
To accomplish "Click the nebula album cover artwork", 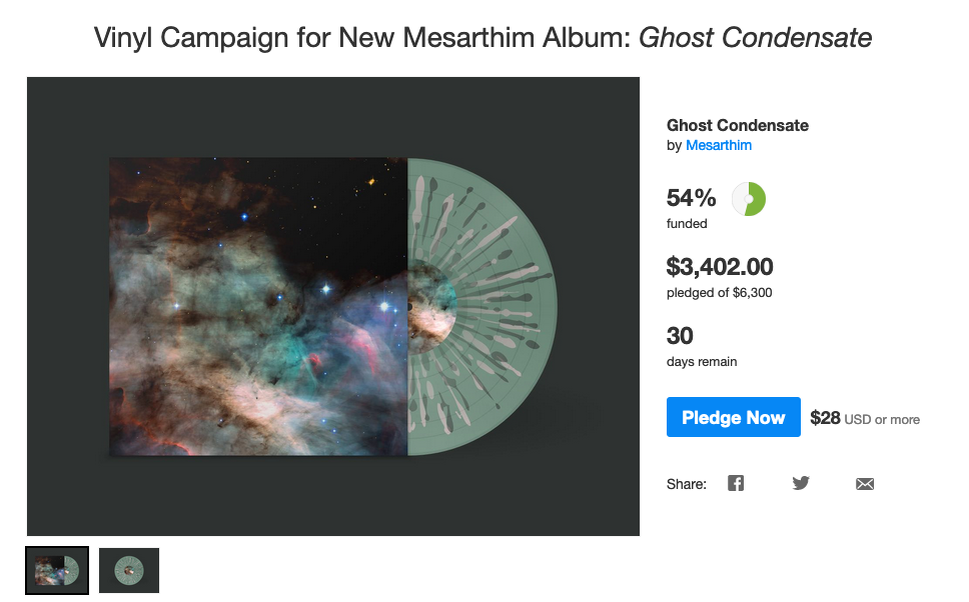I will pyautogui.click(x=258, y=307).
